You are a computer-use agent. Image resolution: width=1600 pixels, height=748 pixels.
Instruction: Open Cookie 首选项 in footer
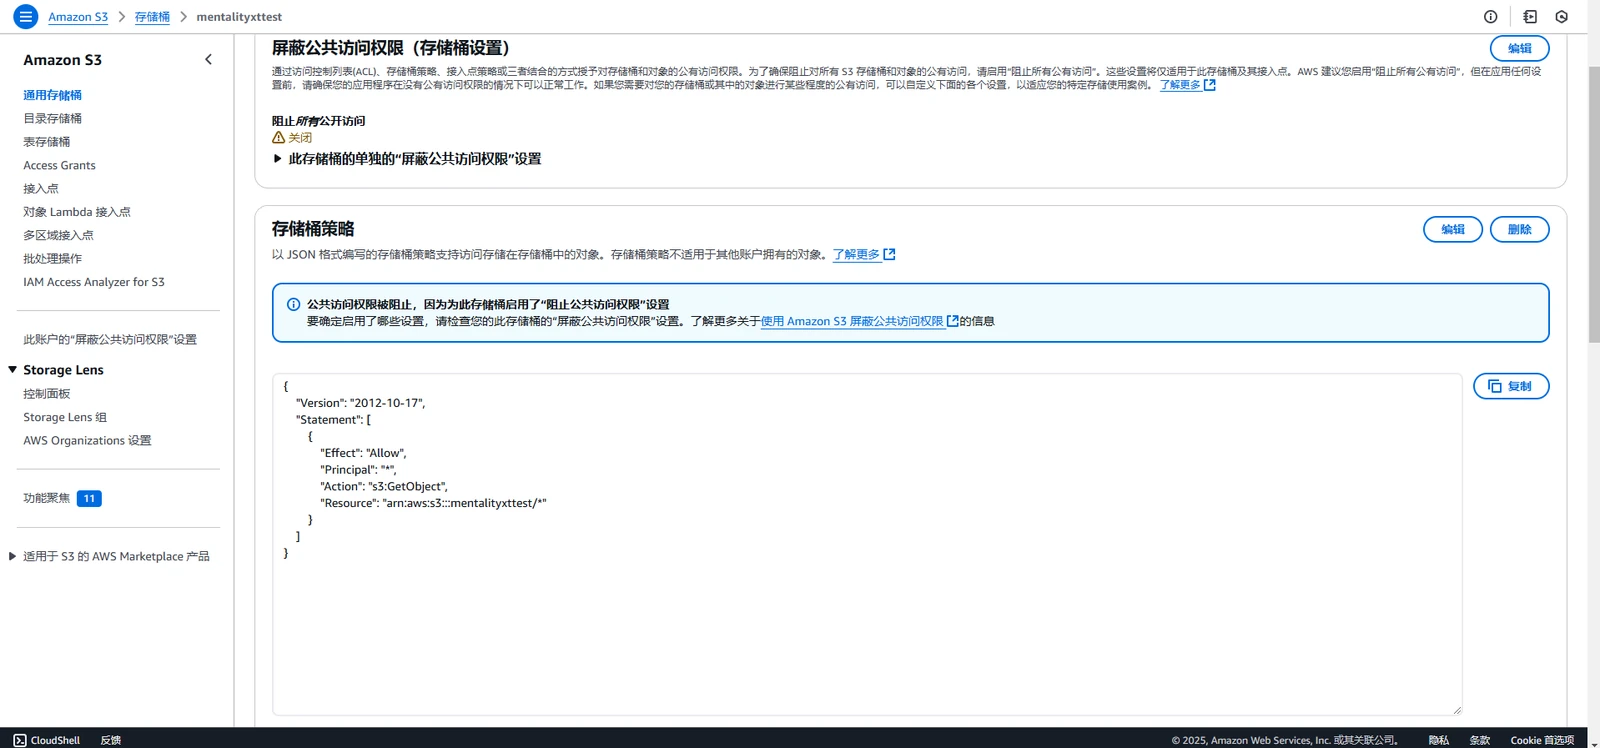[x=1542, y=740]
